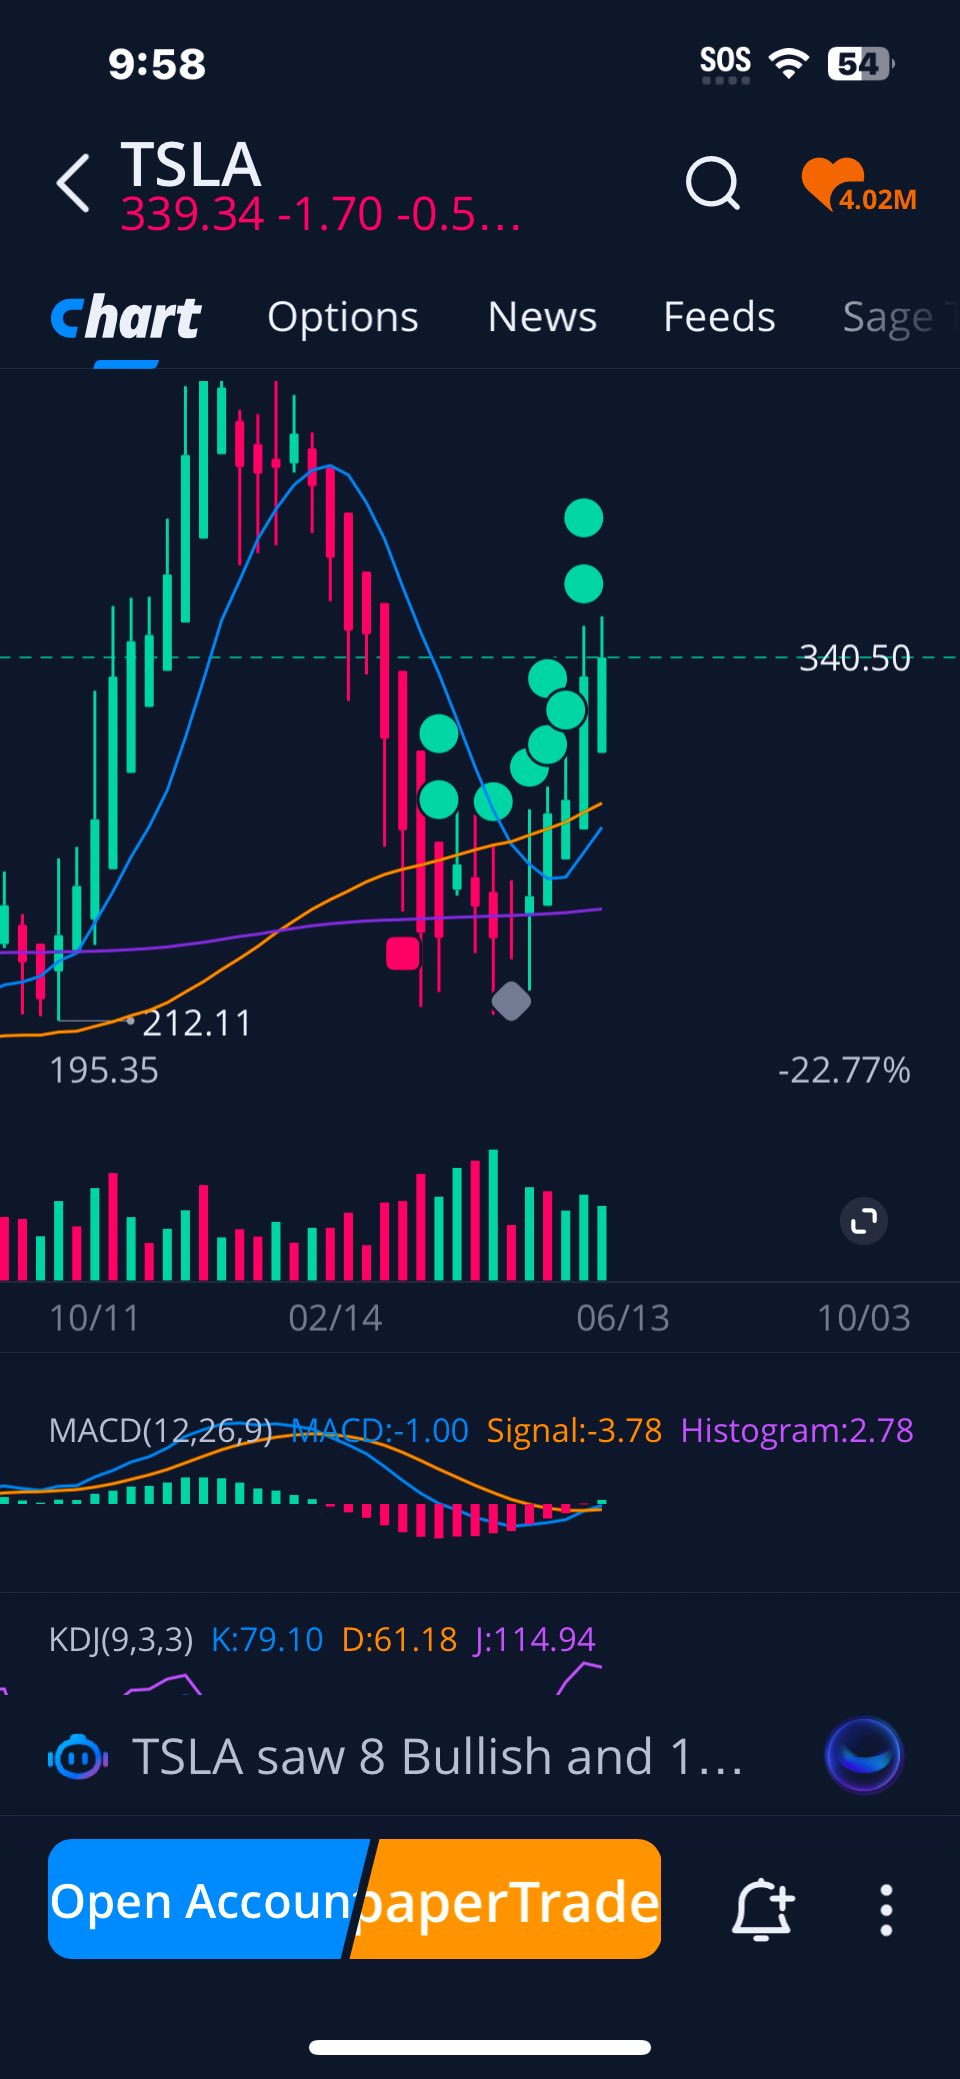The width and height of the screenshot is (960, 2079).
Task: Tap the round blue assistant orb
Action: click(864, 1755)
